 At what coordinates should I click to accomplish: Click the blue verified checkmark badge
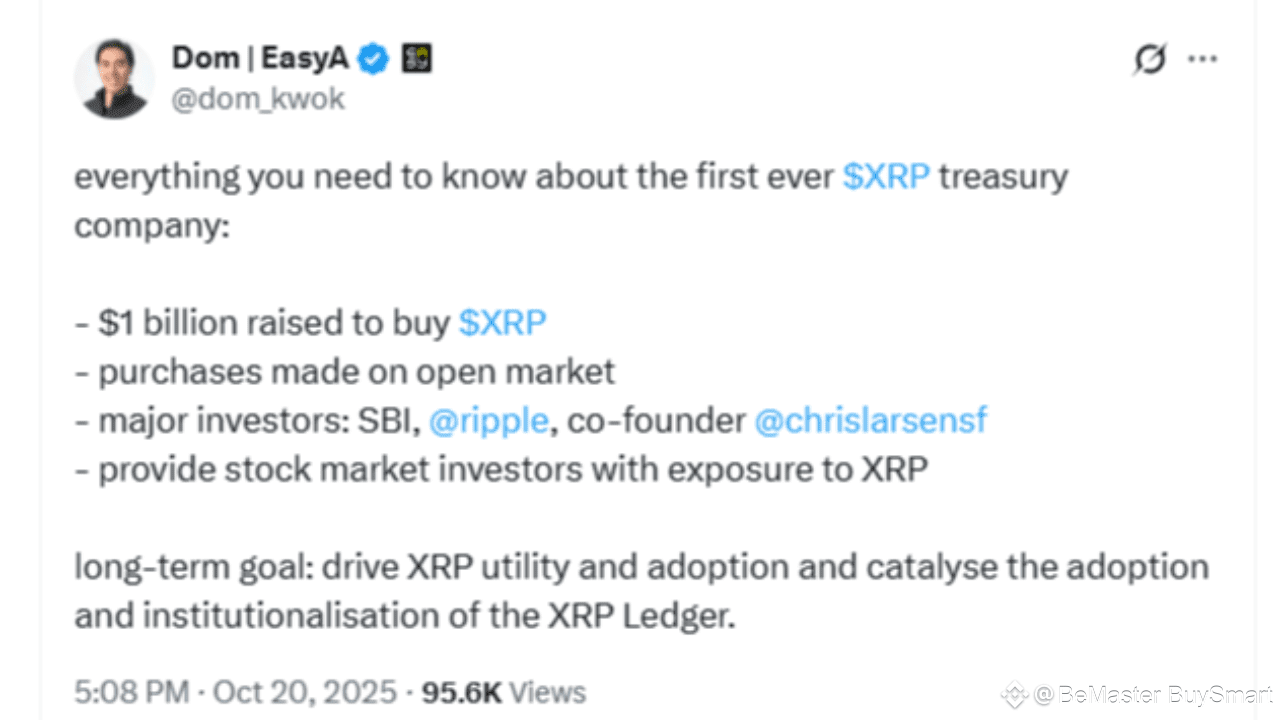(x=375, y=59)
